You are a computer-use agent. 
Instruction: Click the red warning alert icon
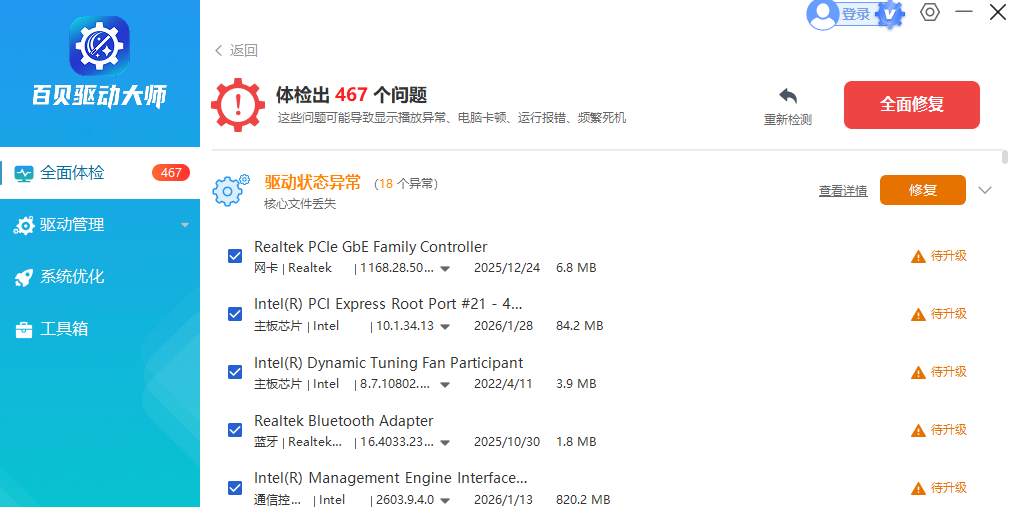[238, 104]
